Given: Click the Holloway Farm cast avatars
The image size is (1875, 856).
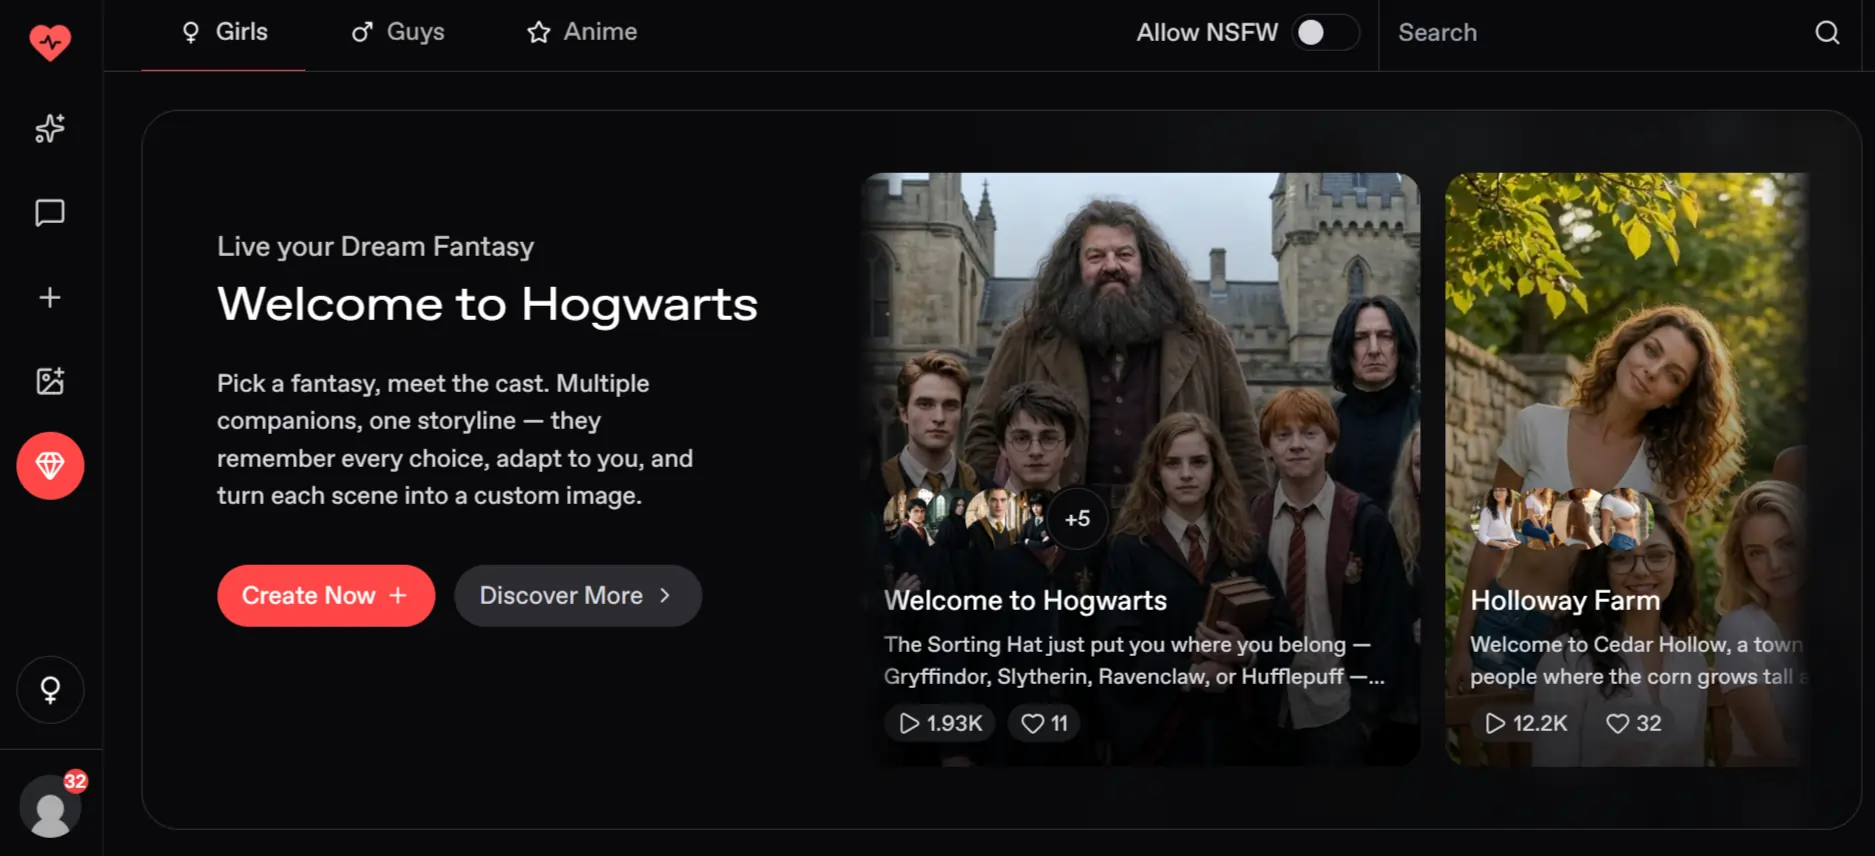Looking at the screenshot, I should (1561, 519).
